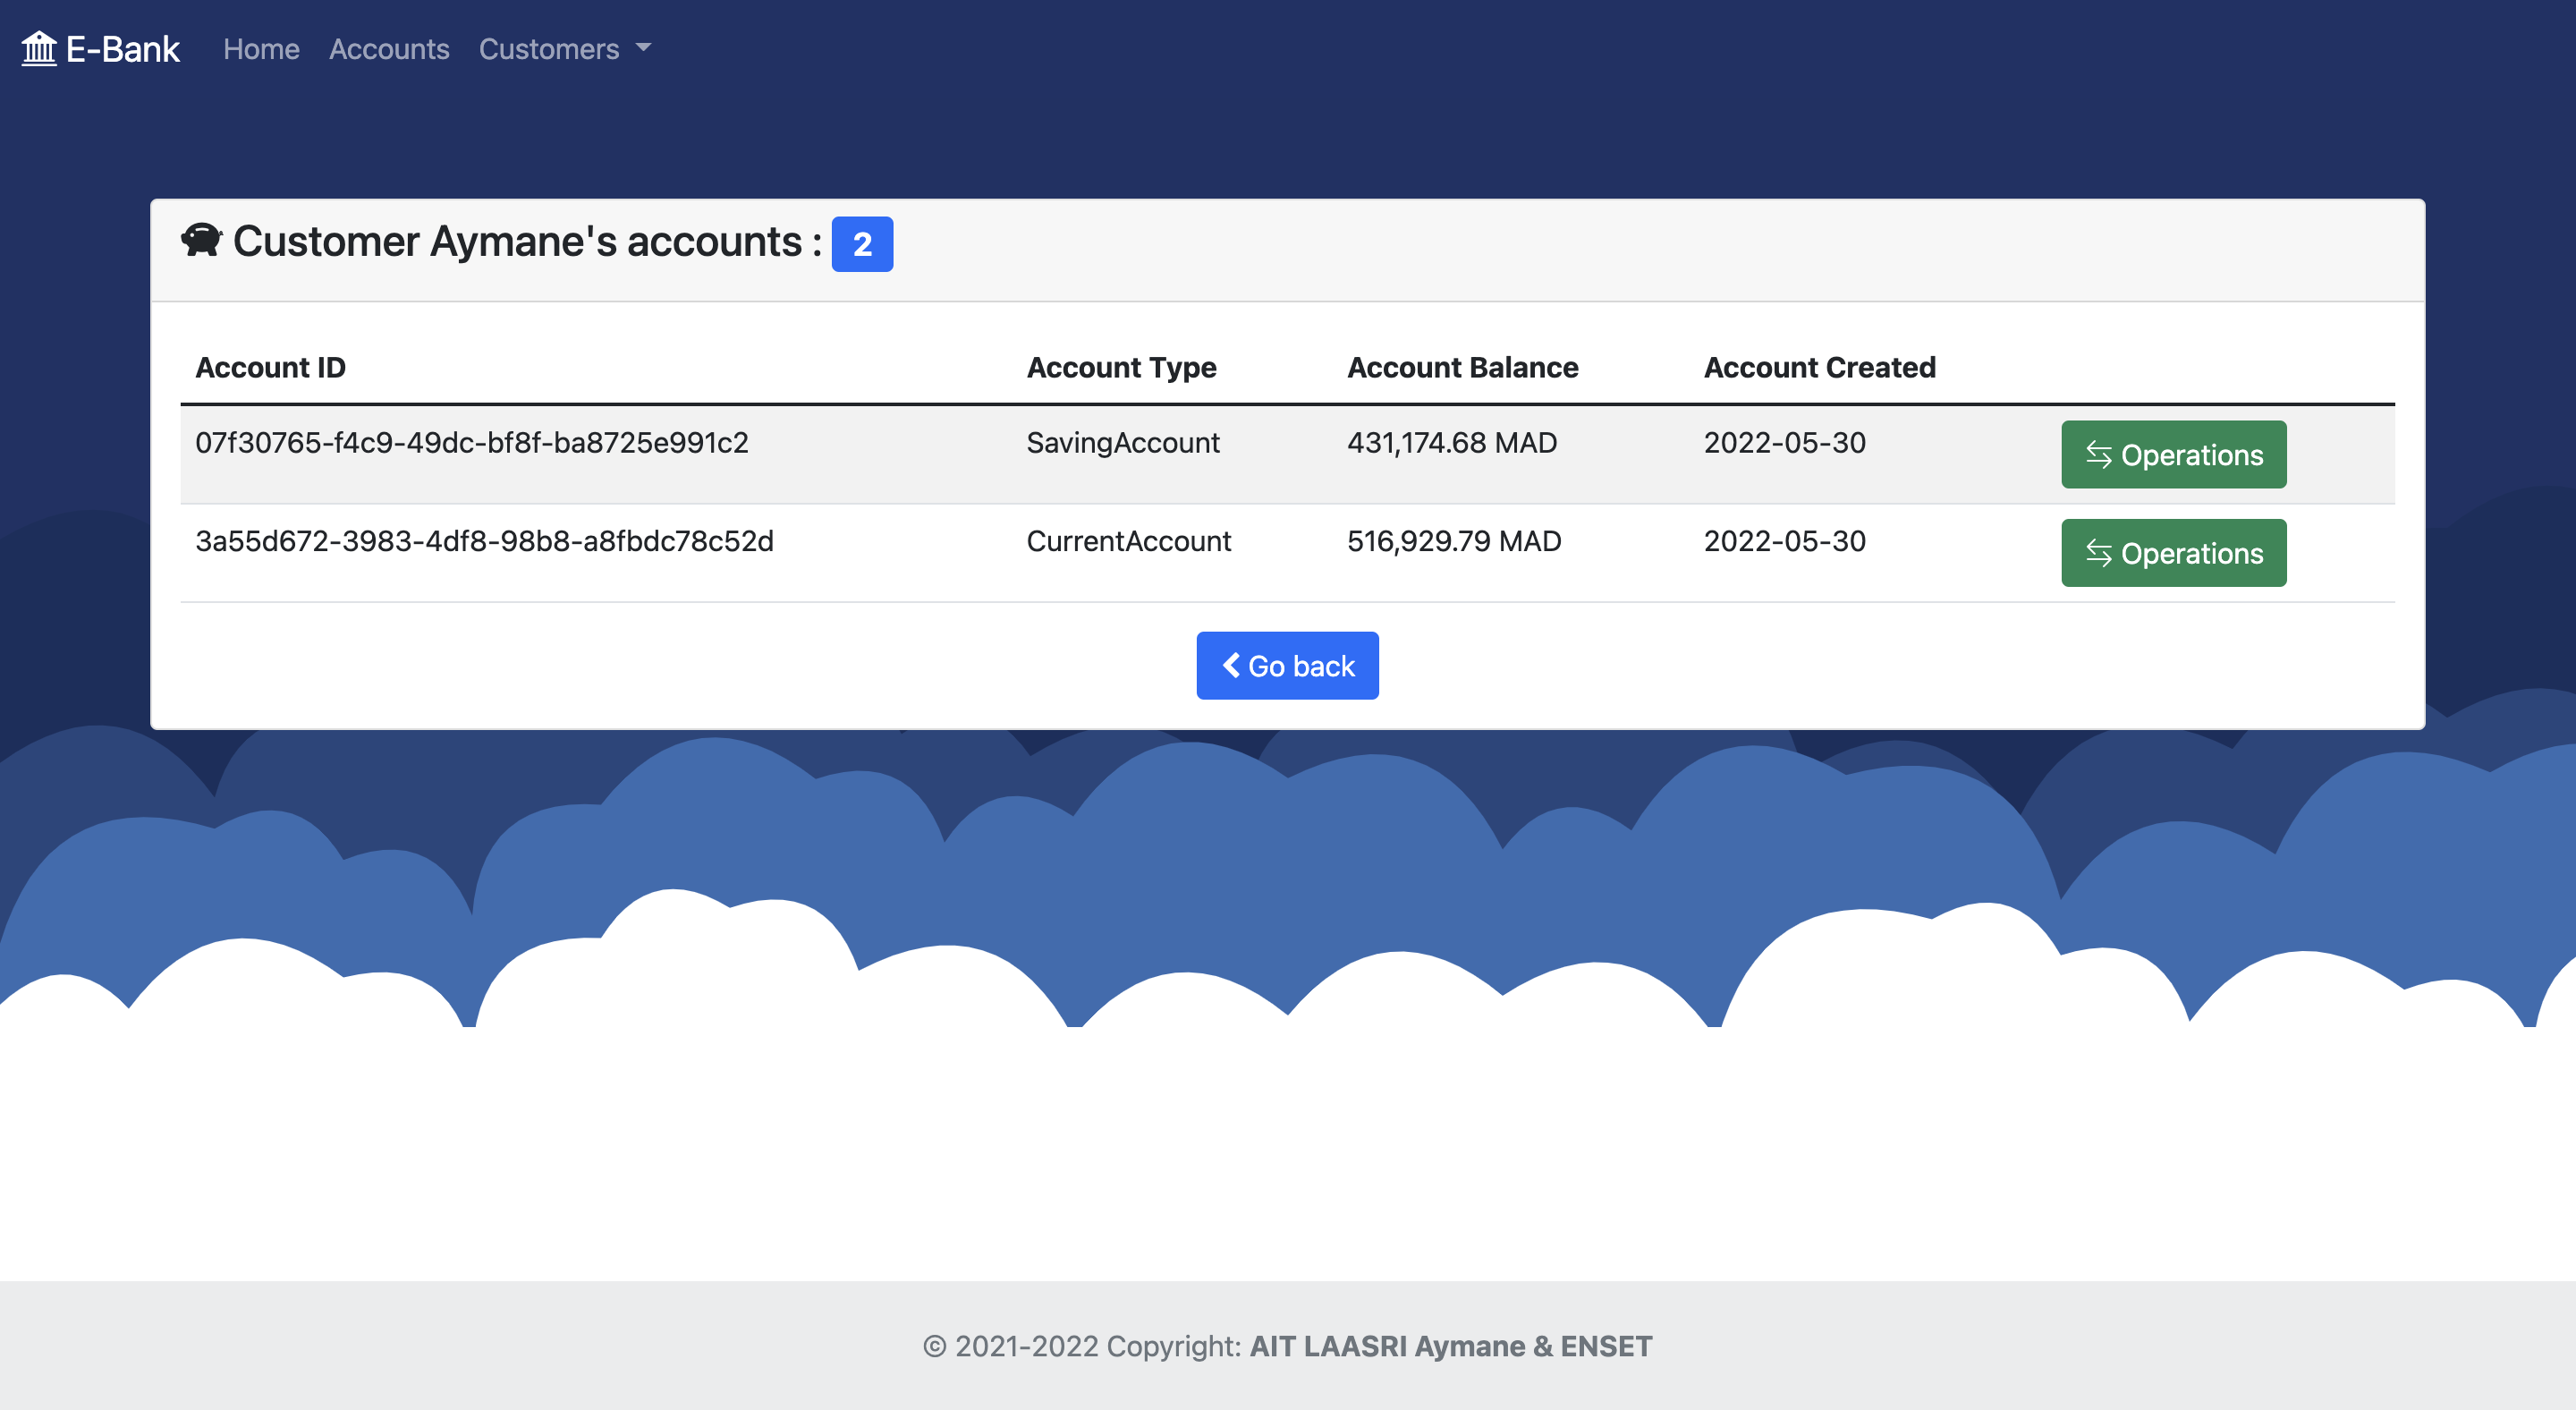Image resolution: width=2576 pixels, height=1410 pixels.
Task: Open Operations for the CurrentAccount
Action: tap(2173, 553)
